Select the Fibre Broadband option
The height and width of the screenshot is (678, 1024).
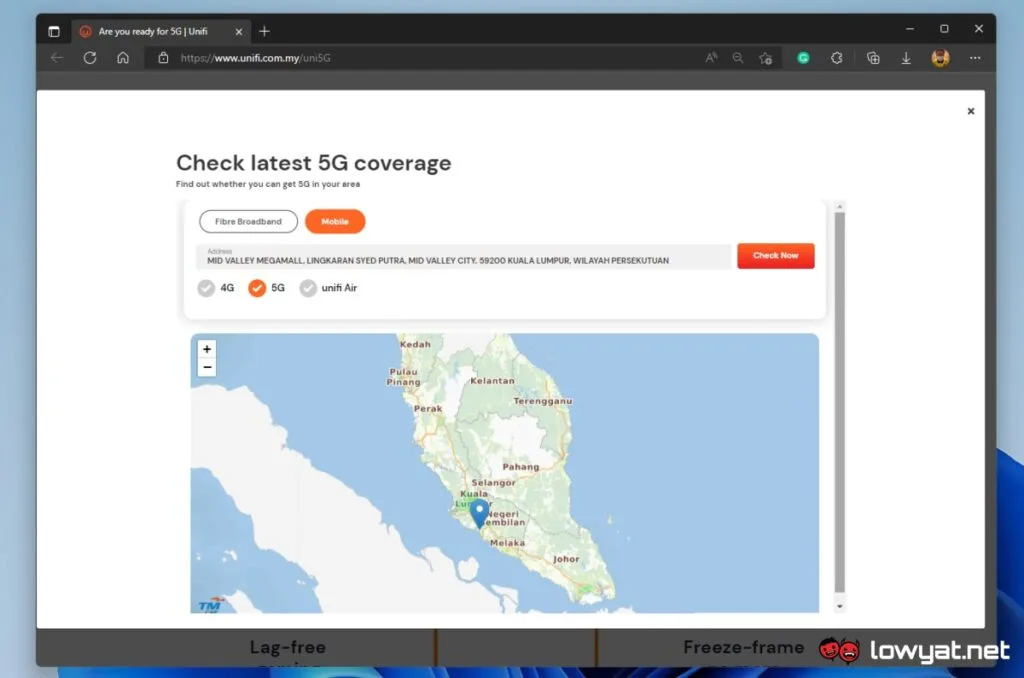tap(248, 221)
